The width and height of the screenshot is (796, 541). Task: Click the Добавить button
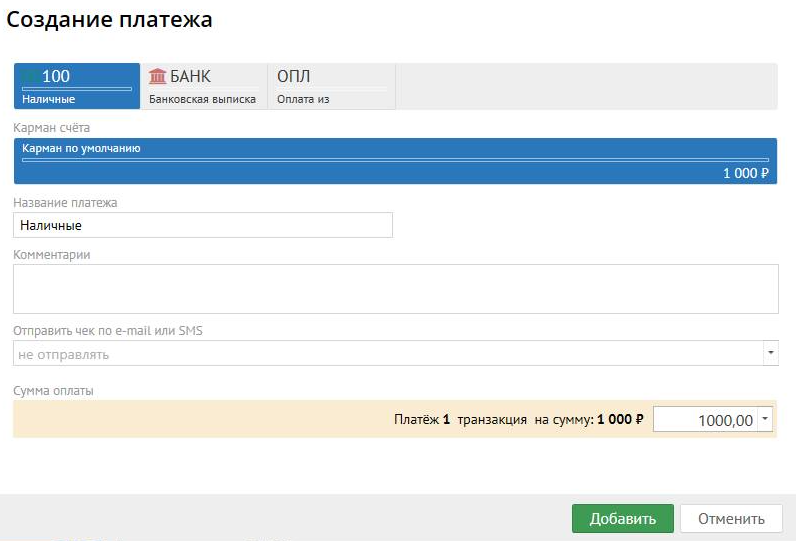point(623,519)
